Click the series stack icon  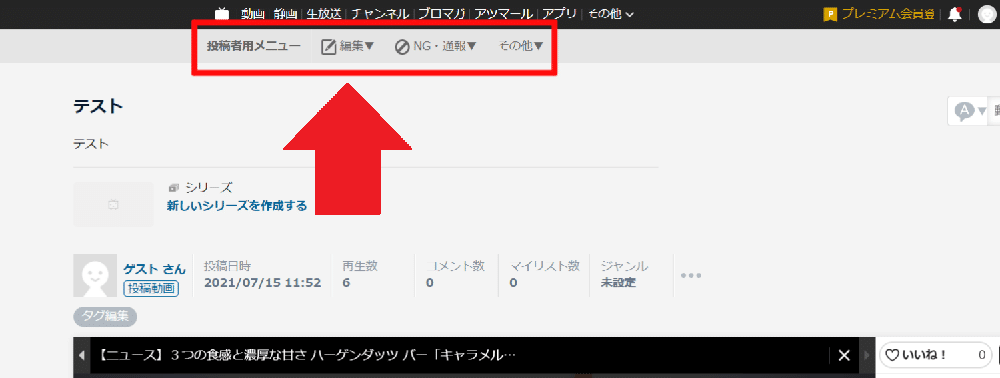173,187
